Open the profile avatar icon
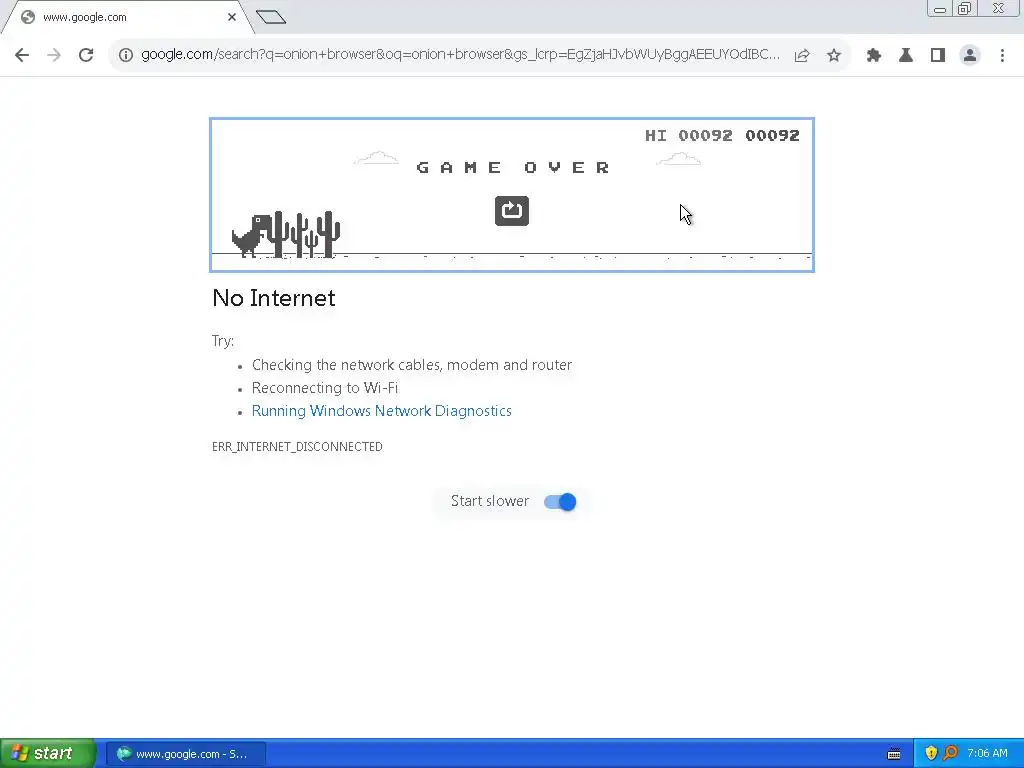Screen dimensions: 1024x768 [x=970, y=56]
